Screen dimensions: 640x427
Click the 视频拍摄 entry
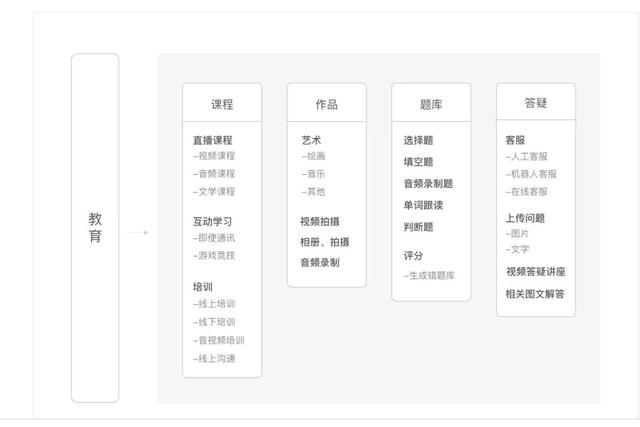(320, 222)
